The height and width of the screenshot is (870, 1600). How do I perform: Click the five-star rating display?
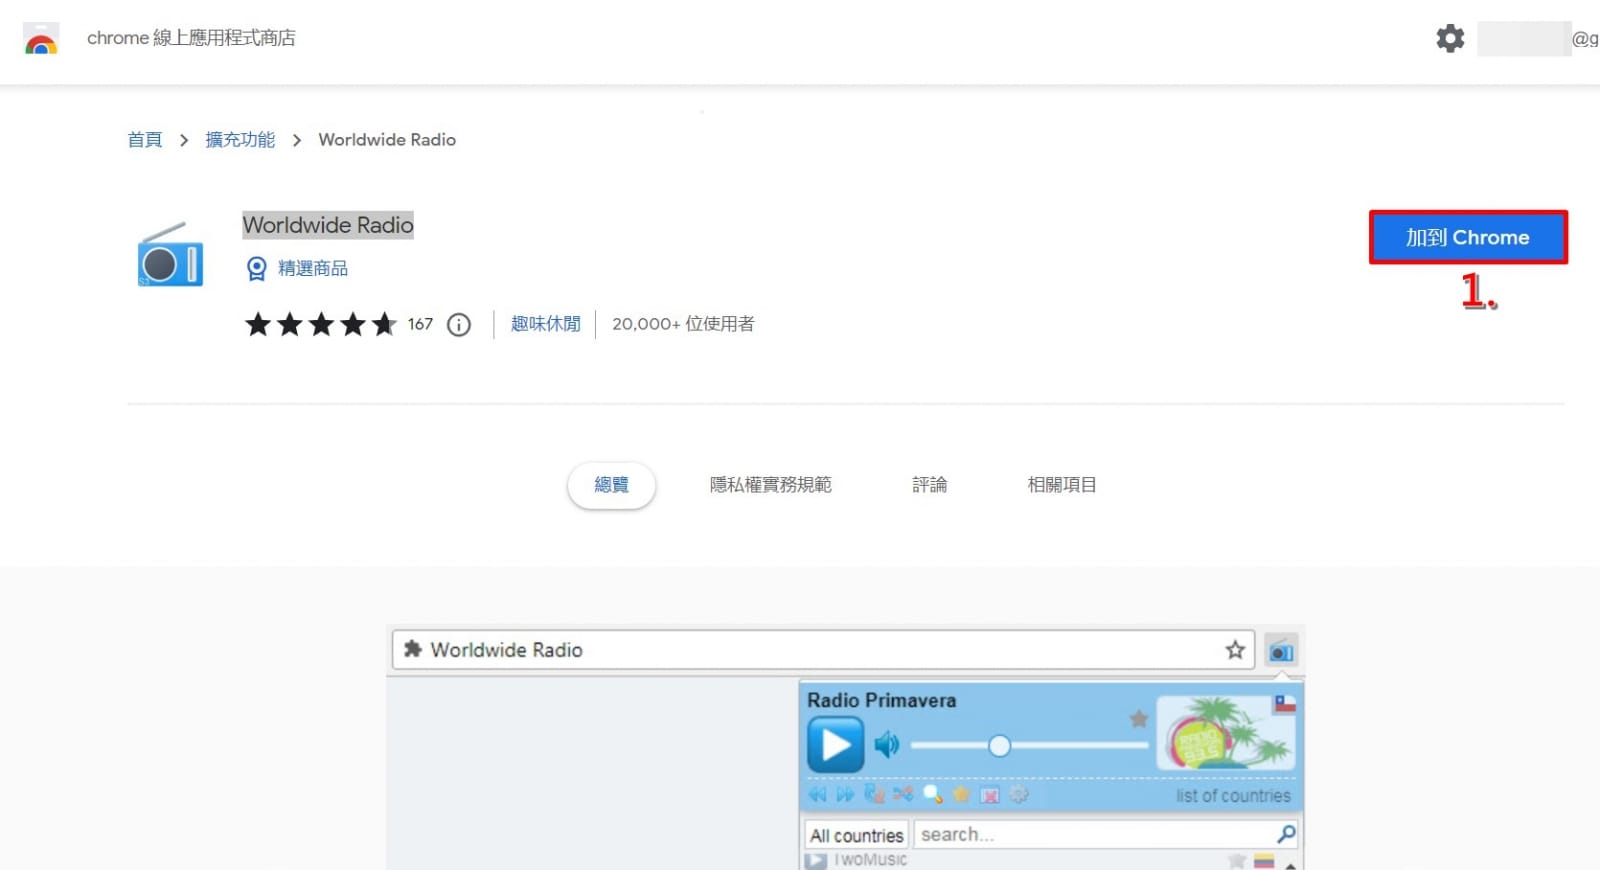click(x=321, y=324)
